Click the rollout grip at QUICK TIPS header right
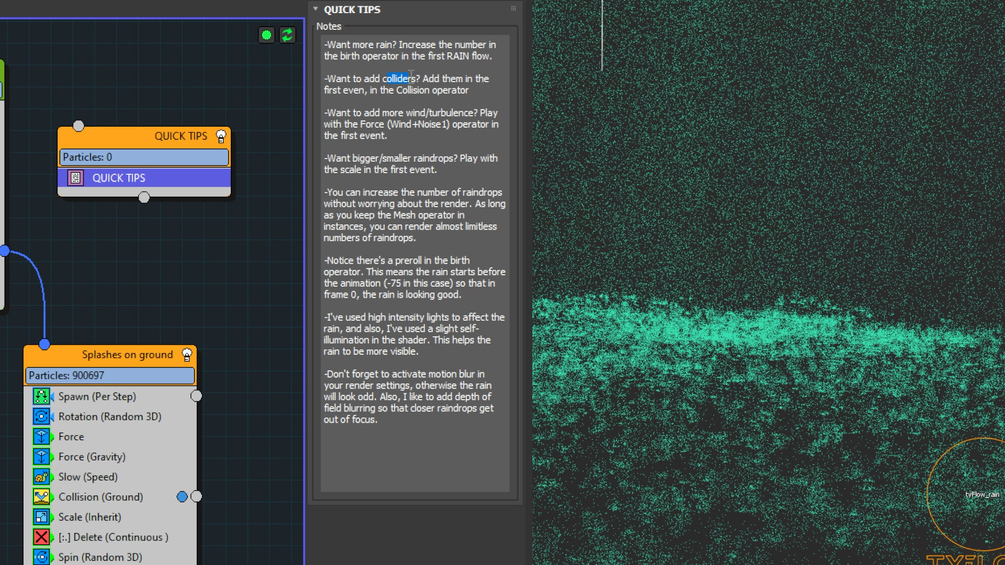The image size is (1005, 565). pyautogui.click(x=513, y=8)
